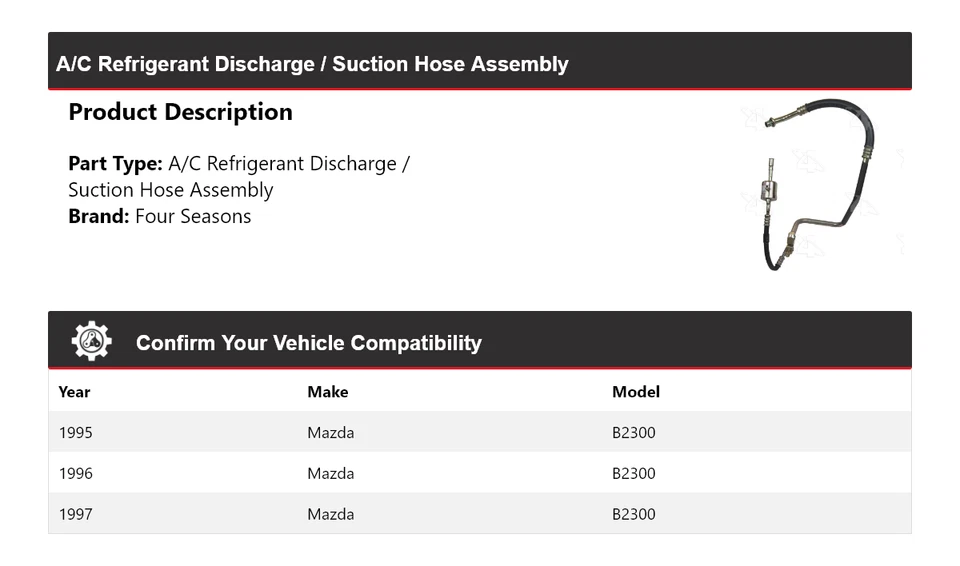Click the Make column header
The height and width of the screenshot is (566, 960).
327,392
